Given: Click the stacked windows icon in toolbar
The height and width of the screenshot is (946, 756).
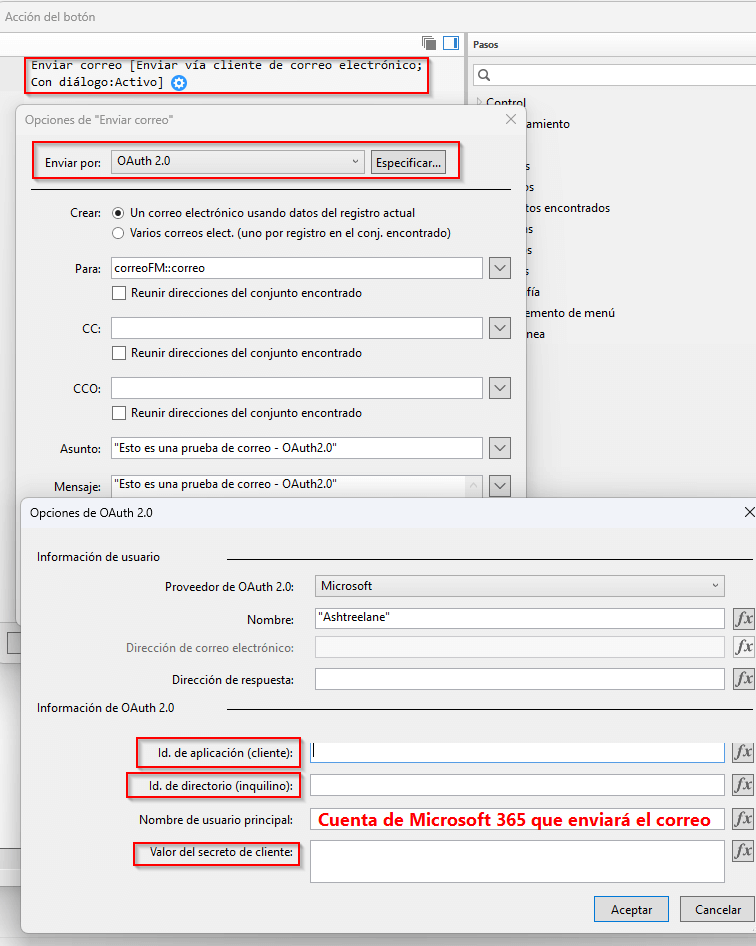Looking at the screenshot, I should pyautogui.click(x=429, y=43).
